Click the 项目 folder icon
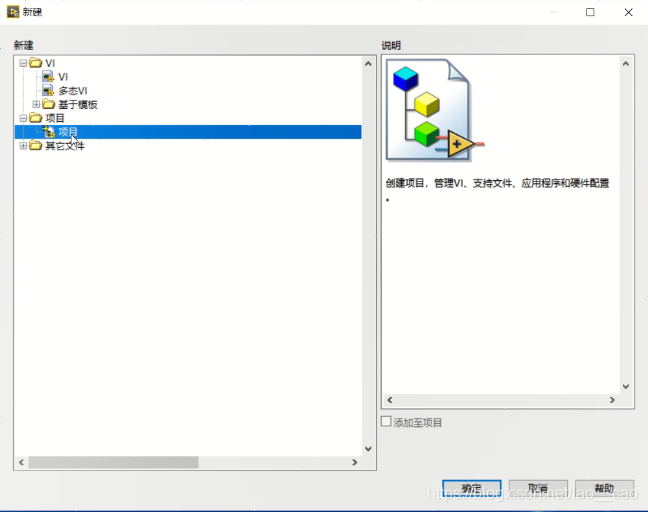This screenshot has width=648, height=512. tap(36, 118)
